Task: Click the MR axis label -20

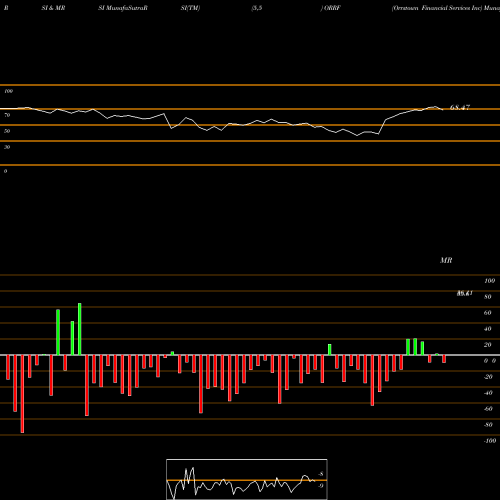Action: pos(488,377)
